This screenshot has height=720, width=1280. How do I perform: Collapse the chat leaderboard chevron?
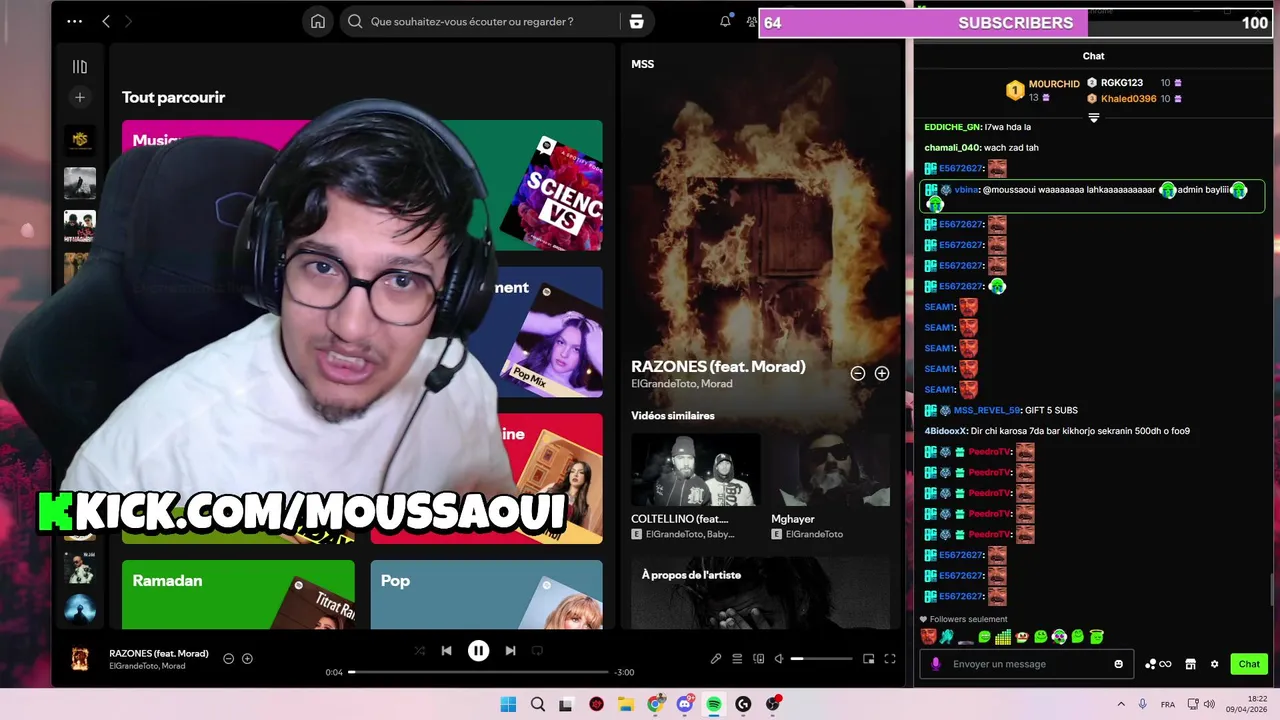pyautogui.click(x=1094, y=117)
